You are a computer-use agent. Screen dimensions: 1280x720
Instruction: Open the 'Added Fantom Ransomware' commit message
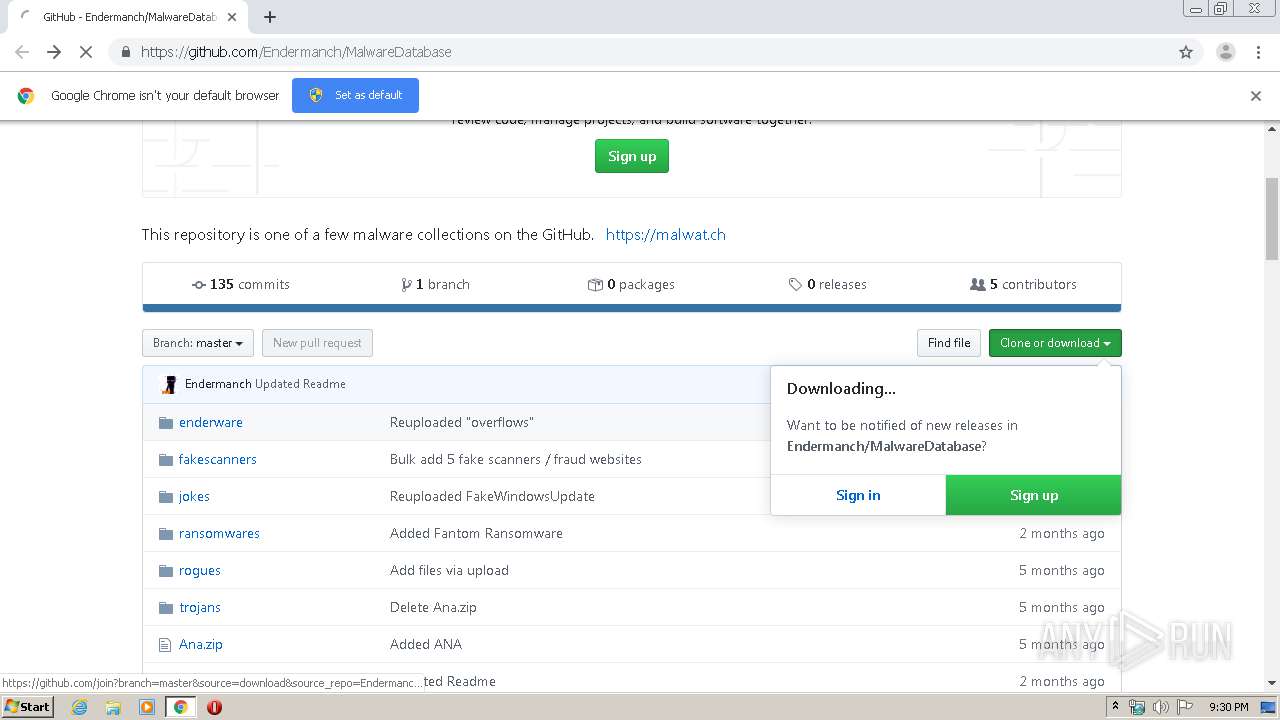476,534
